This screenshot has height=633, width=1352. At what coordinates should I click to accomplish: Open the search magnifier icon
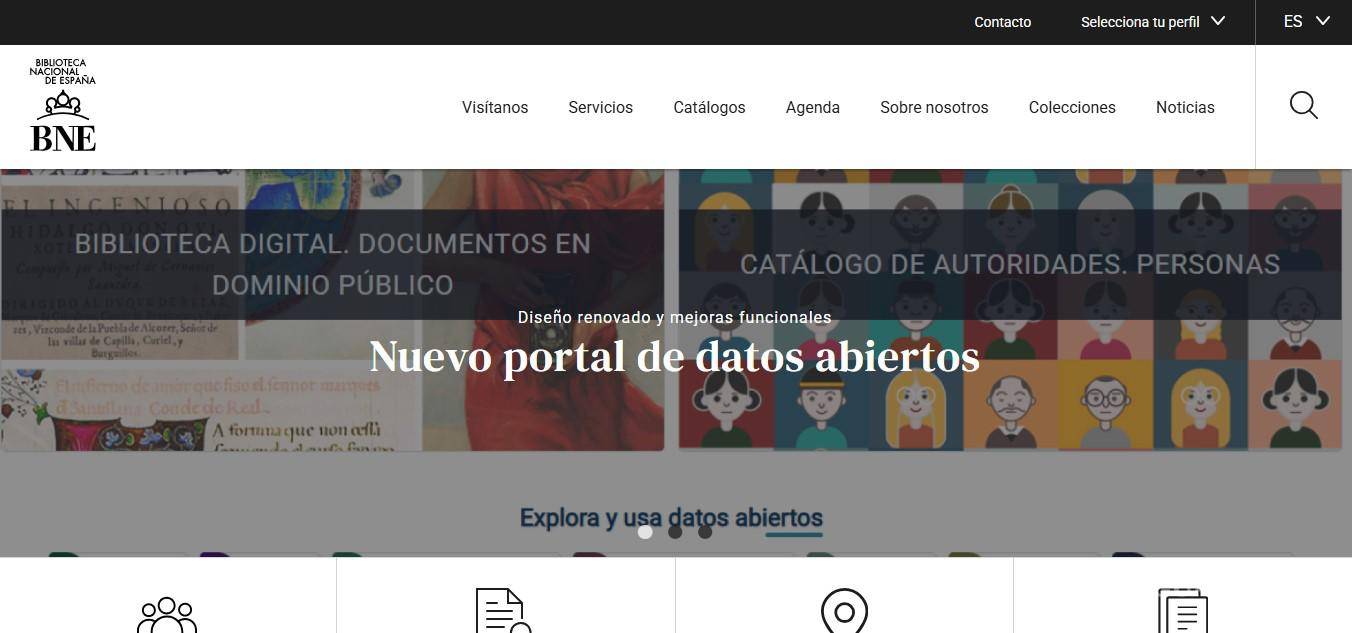pyautogui.click(x=1303, y=106)
